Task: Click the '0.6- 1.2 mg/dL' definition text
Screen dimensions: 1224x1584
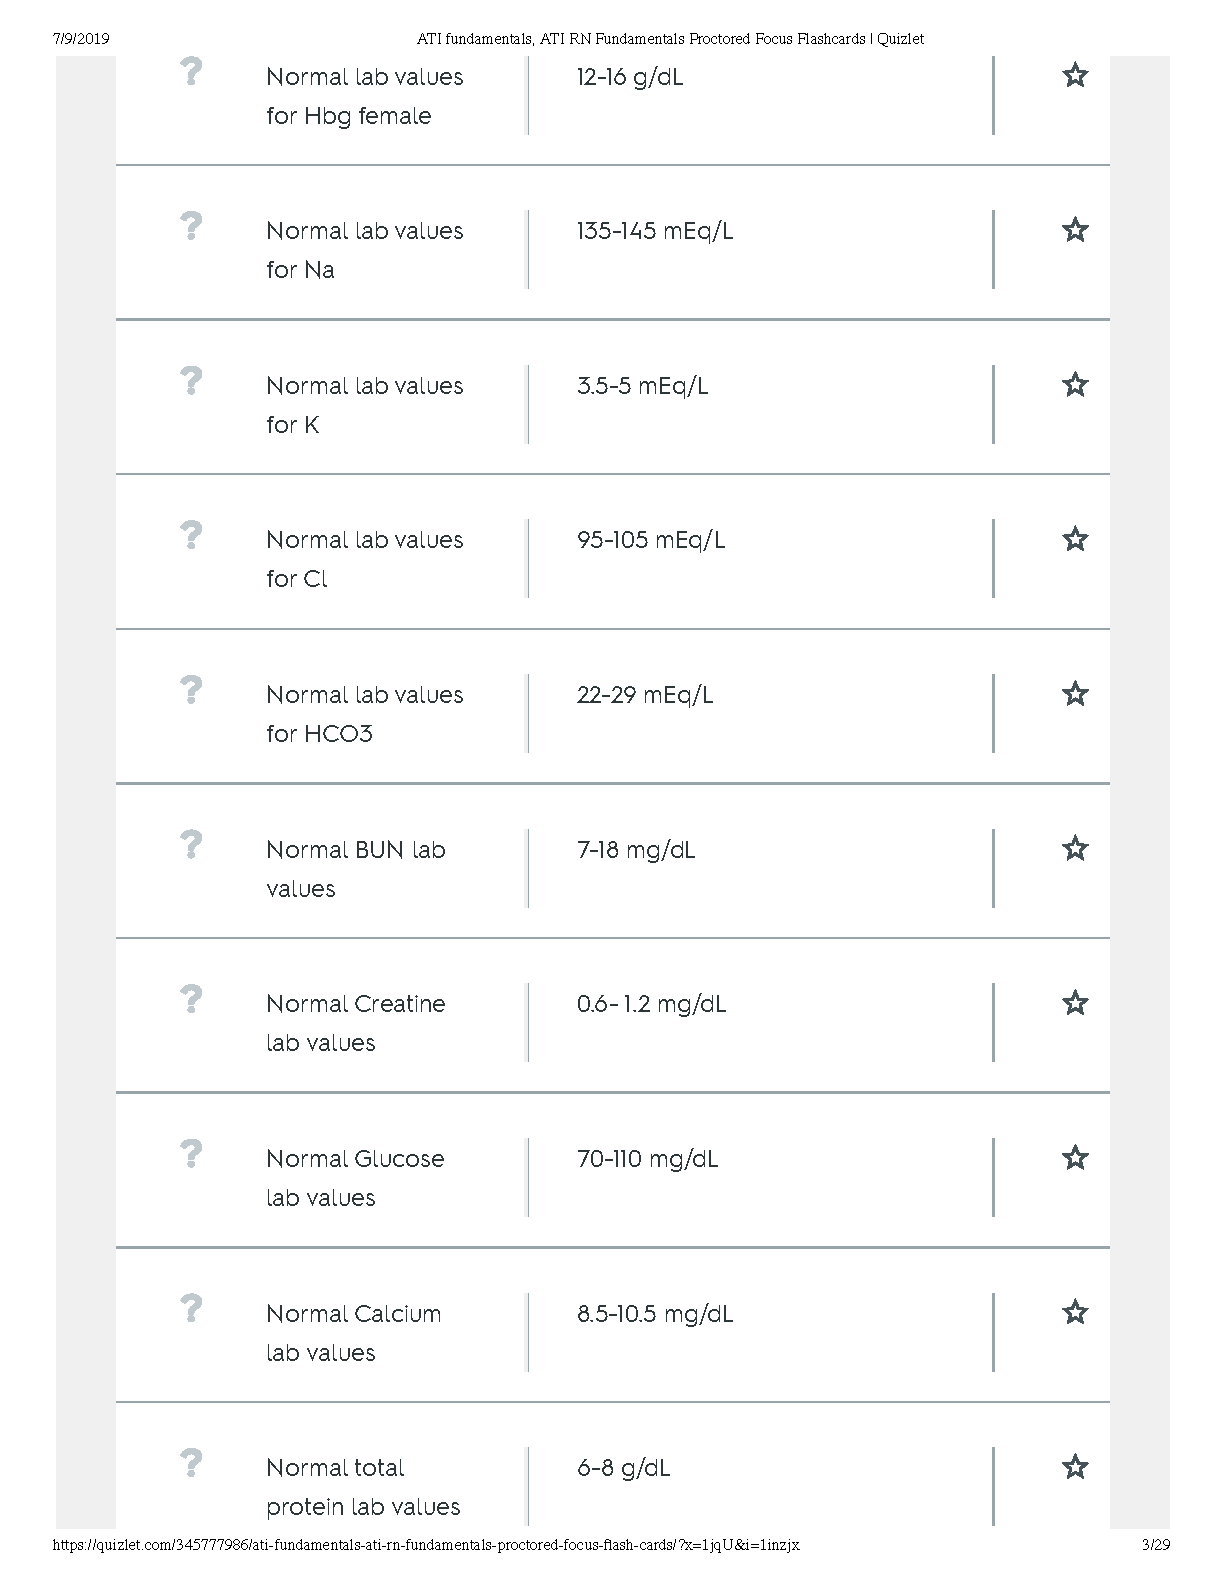Action: pos(651,1004)
